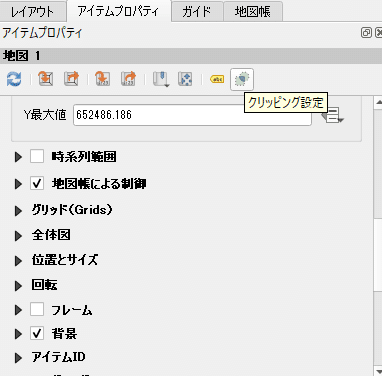
Task: Activate interactive map extent editing tool
Action: point(185,79)
